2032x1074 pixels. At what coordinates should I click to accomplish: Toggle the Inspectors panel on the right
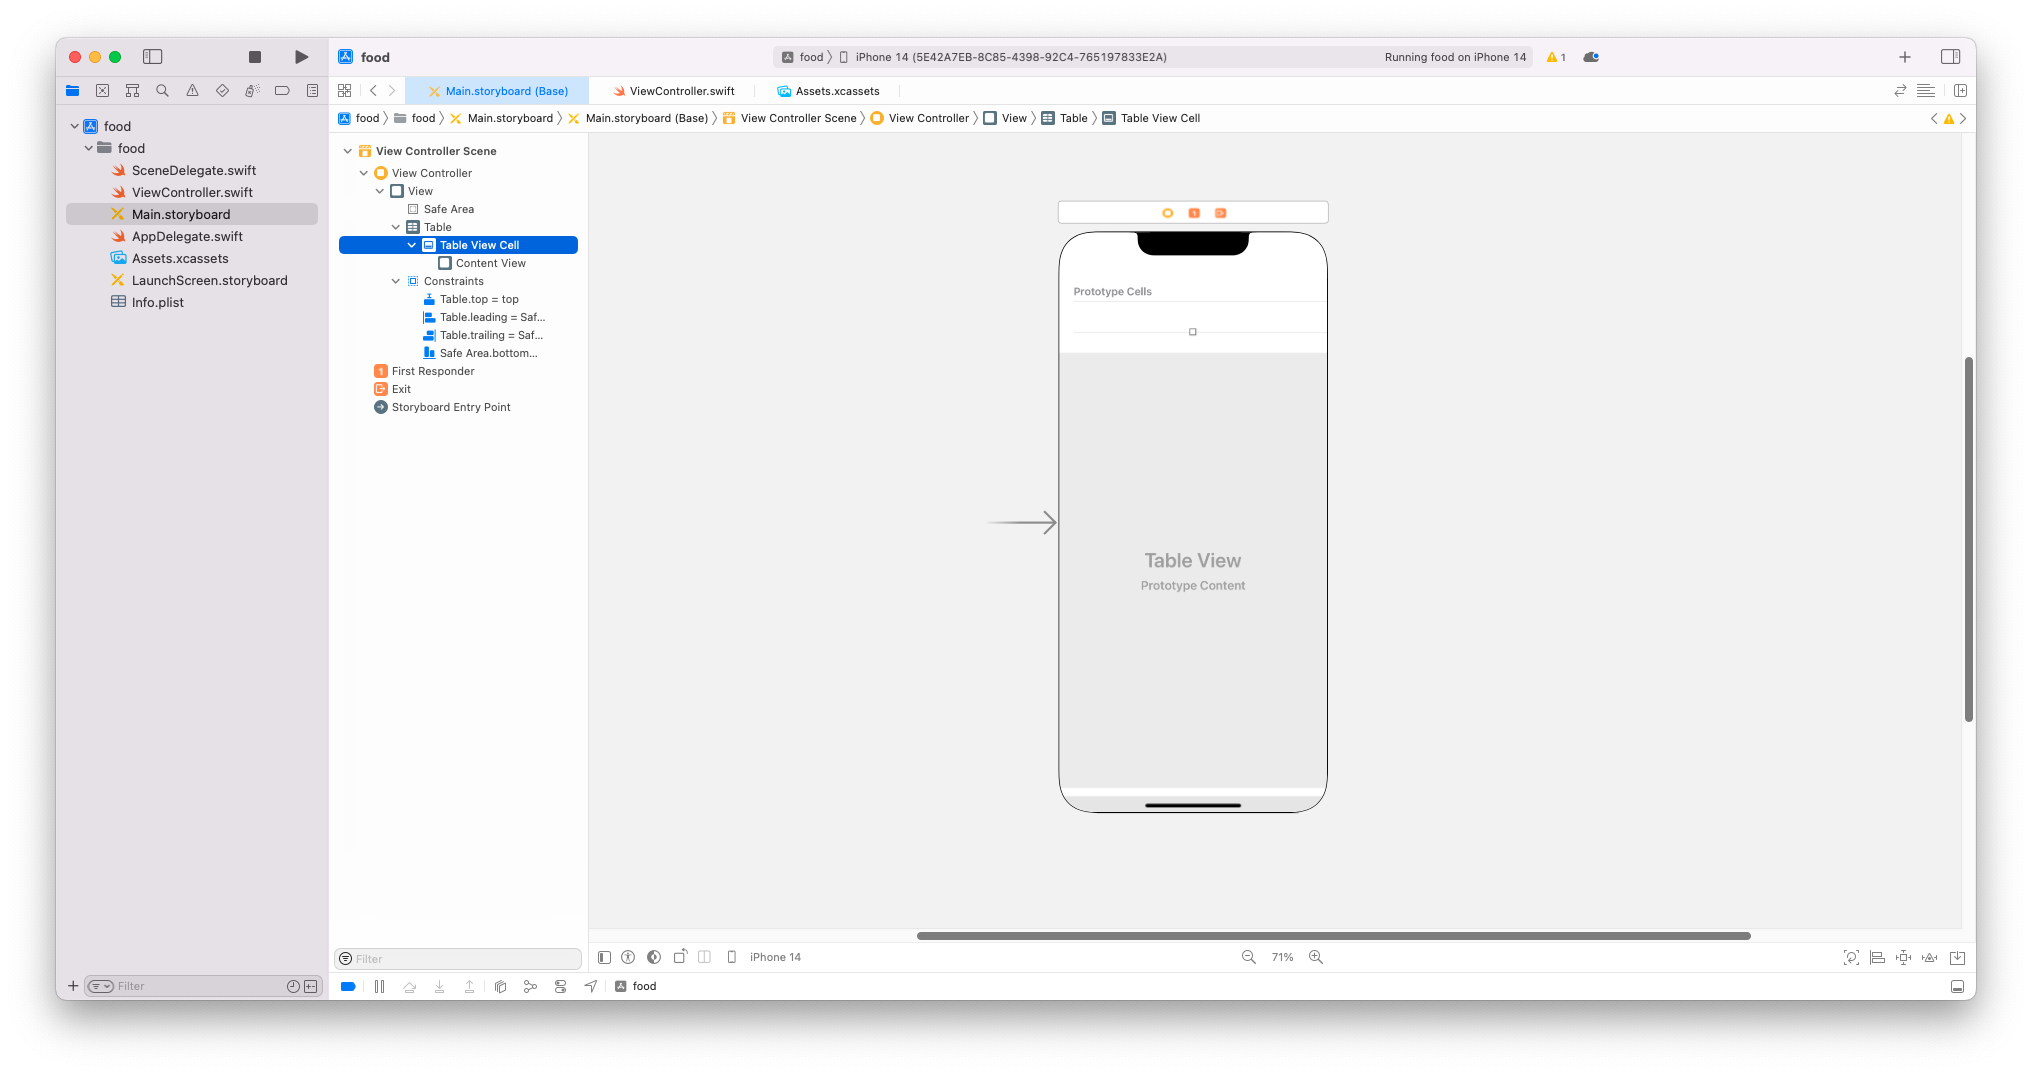(x=1950, y=57)
